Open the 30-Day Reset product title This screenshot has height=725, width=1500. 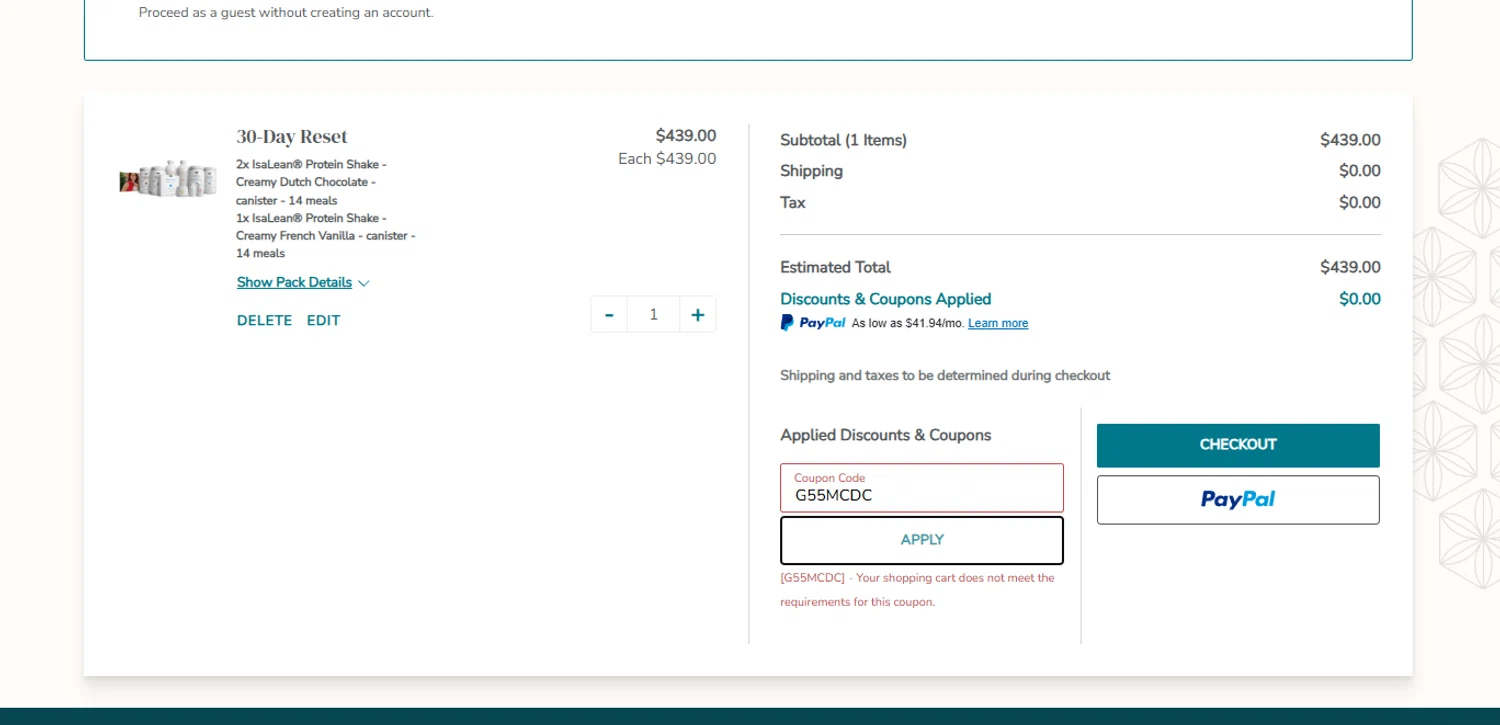click(292, 136)
